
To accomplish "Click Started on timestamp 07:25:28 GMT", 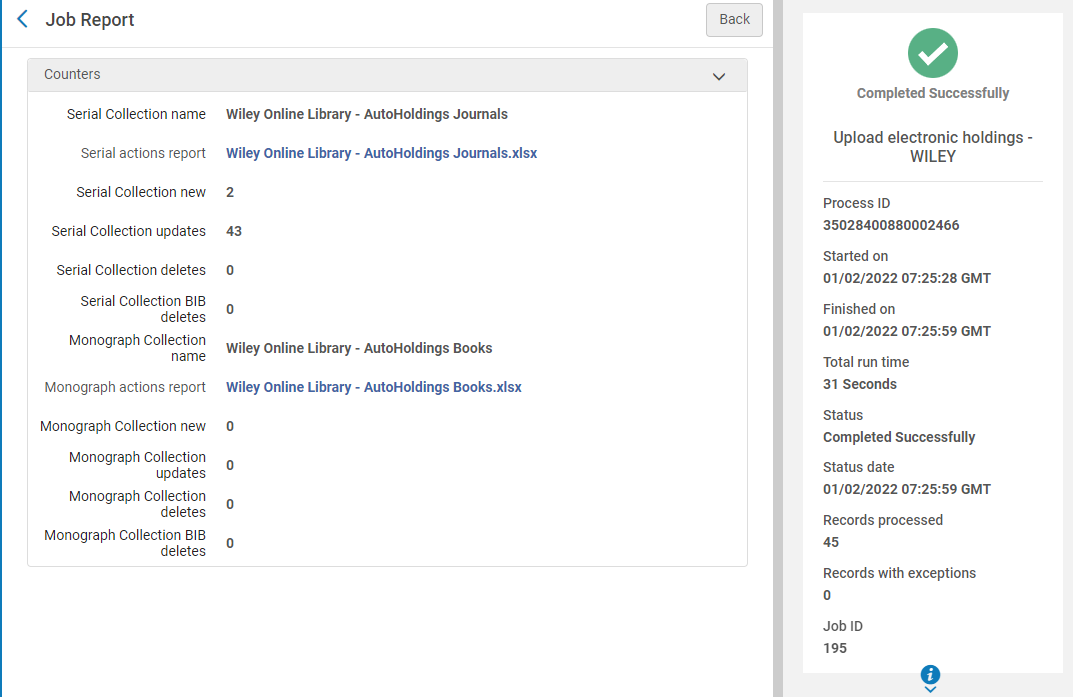I will (907, 278).
